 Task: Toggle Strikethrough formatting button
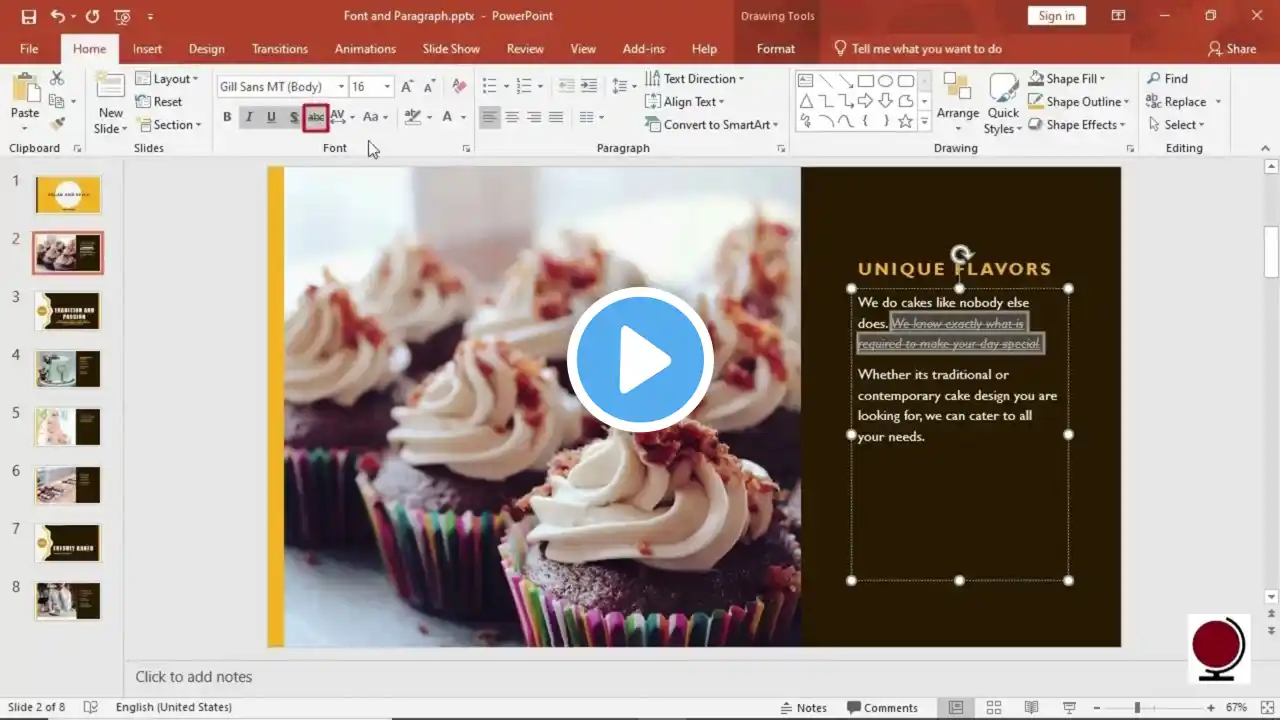(x=316, y=117)
